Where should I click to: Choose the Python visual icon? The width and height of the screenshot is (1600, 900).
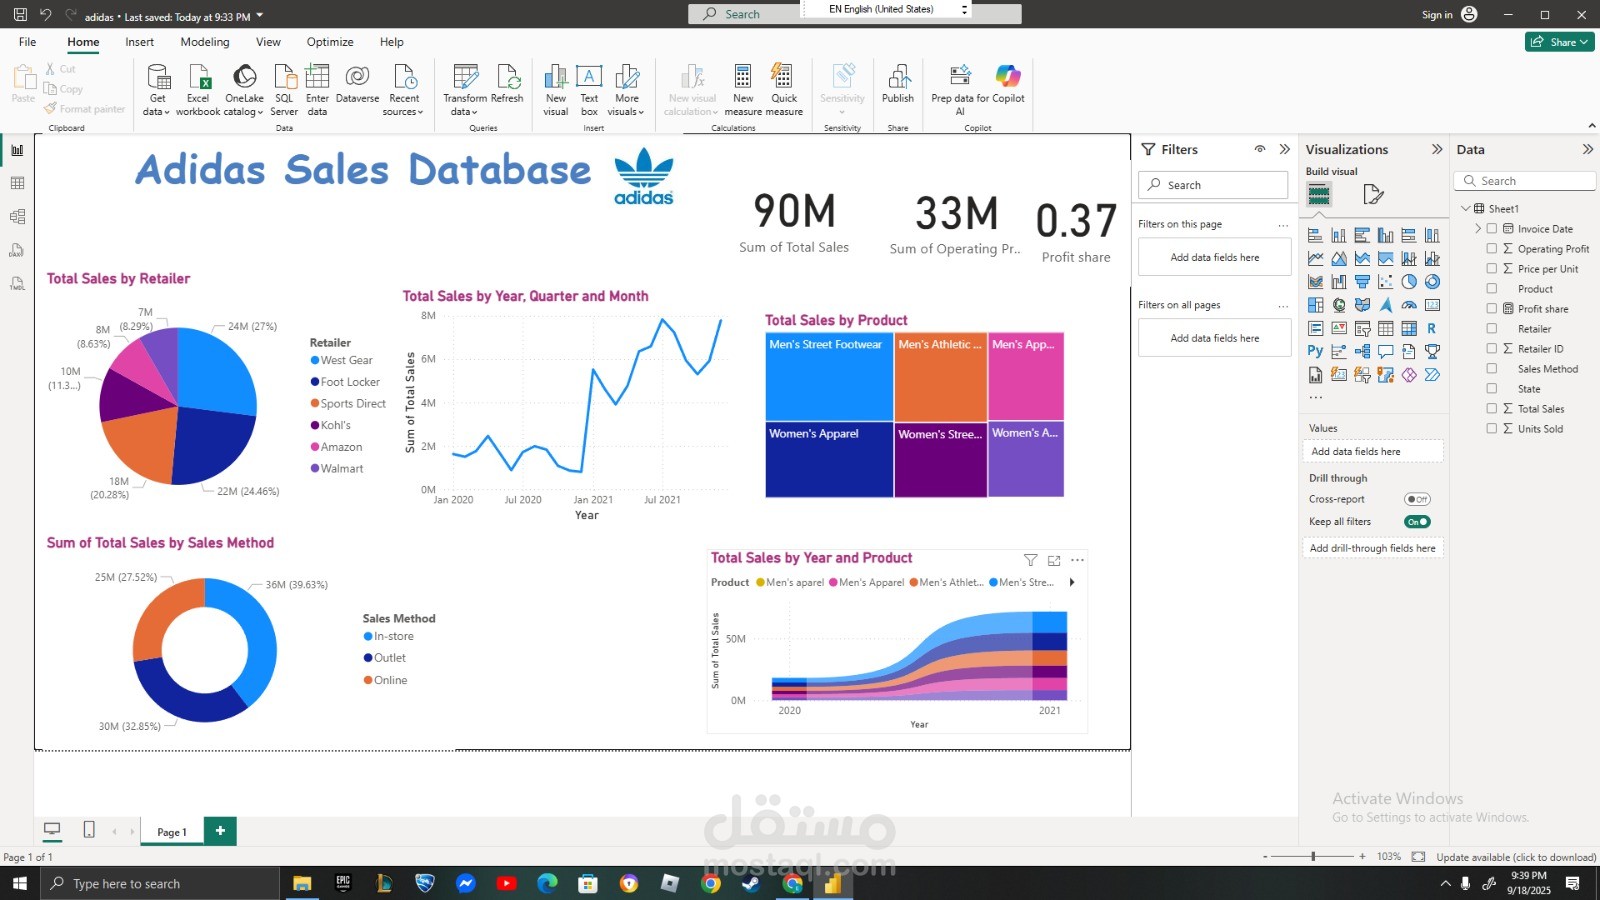1315,351
